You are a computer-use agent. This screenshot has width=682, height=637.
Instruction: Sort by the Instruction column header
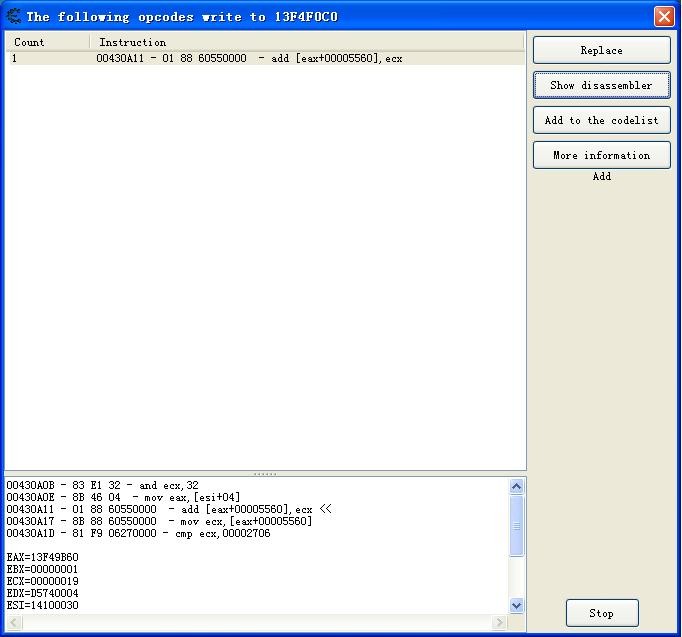tap(306, 42)
